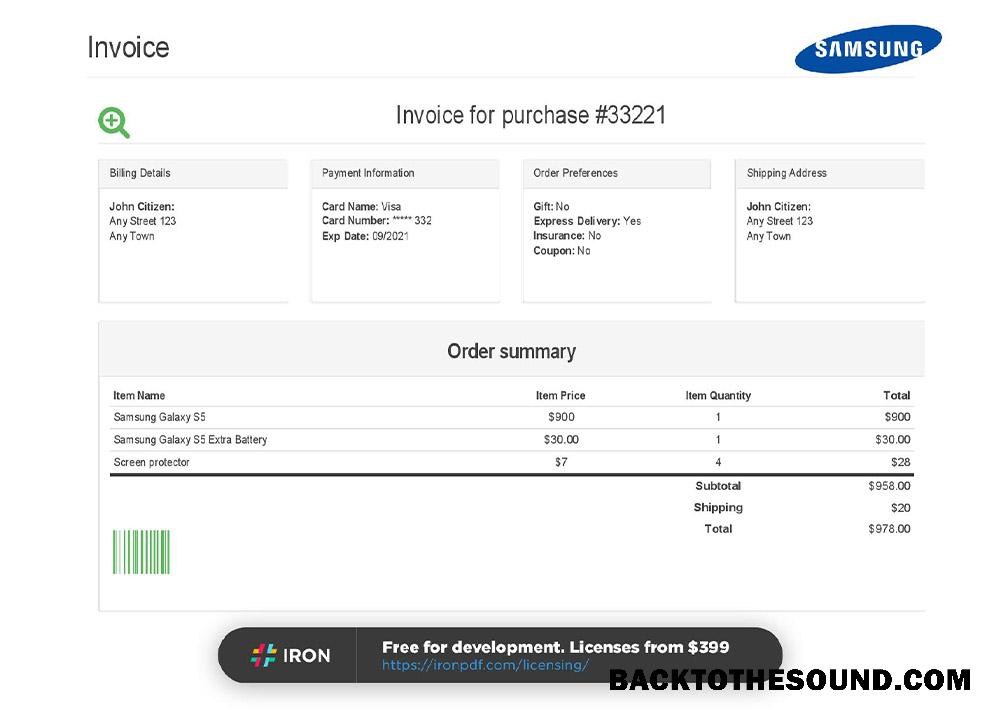Screen dimensions: 1000x720
Task: Click the green barcode image
Action: (x=141, y=552)
